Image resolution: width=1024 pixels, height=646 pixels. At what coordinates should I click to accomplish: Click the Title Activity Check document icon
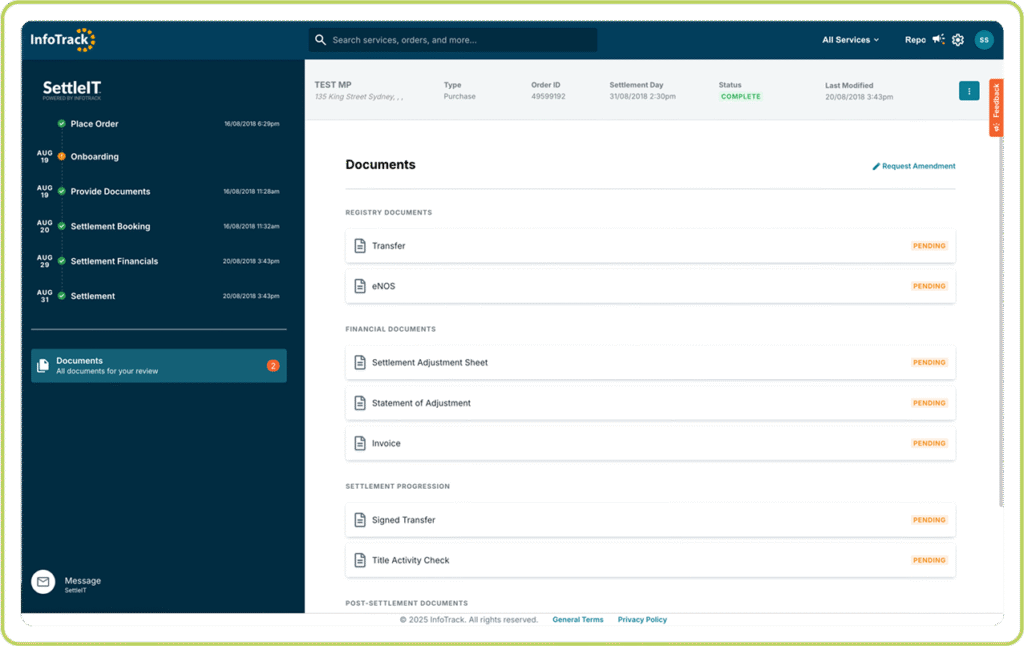(x=360, y=560)
